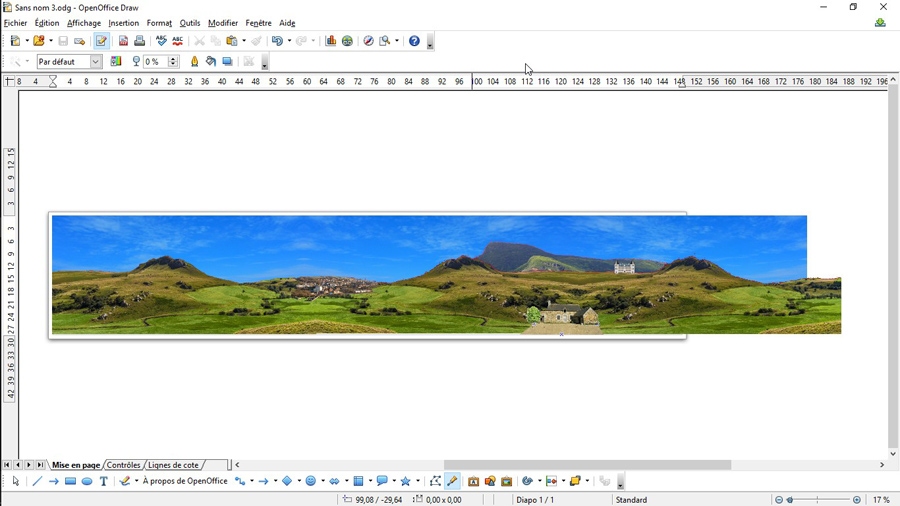Select the Ellipse drawing tool
This screenshot has width=900, height=506.
(x=87, y=481)
